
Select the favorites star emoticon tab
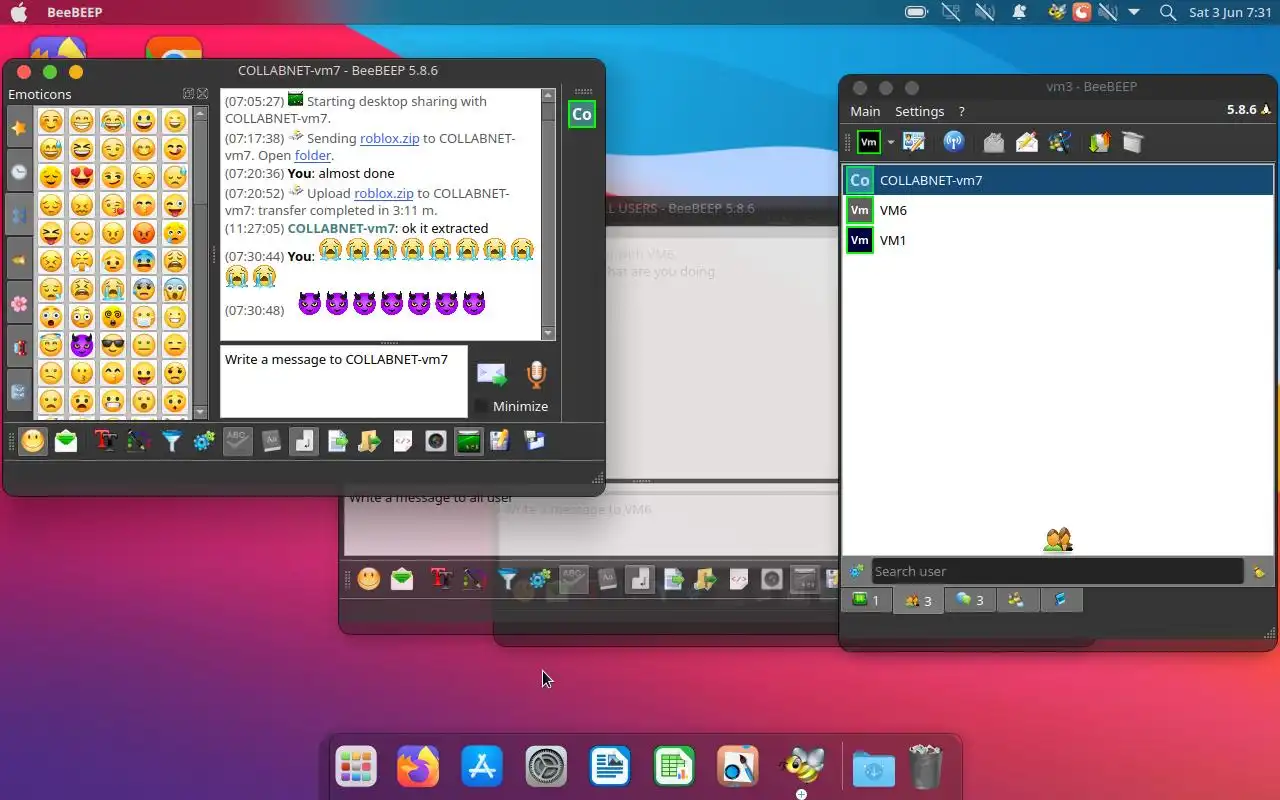[x=19, y=129]
